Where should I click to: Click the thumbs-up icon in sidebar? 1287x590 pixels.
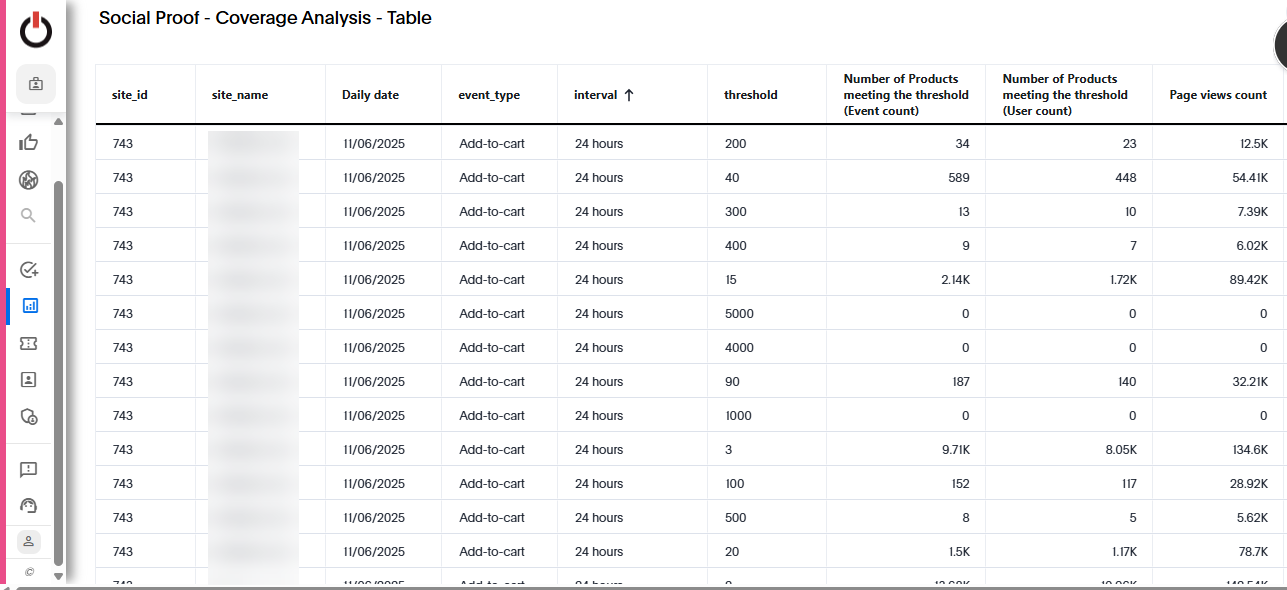coord(29,143)
